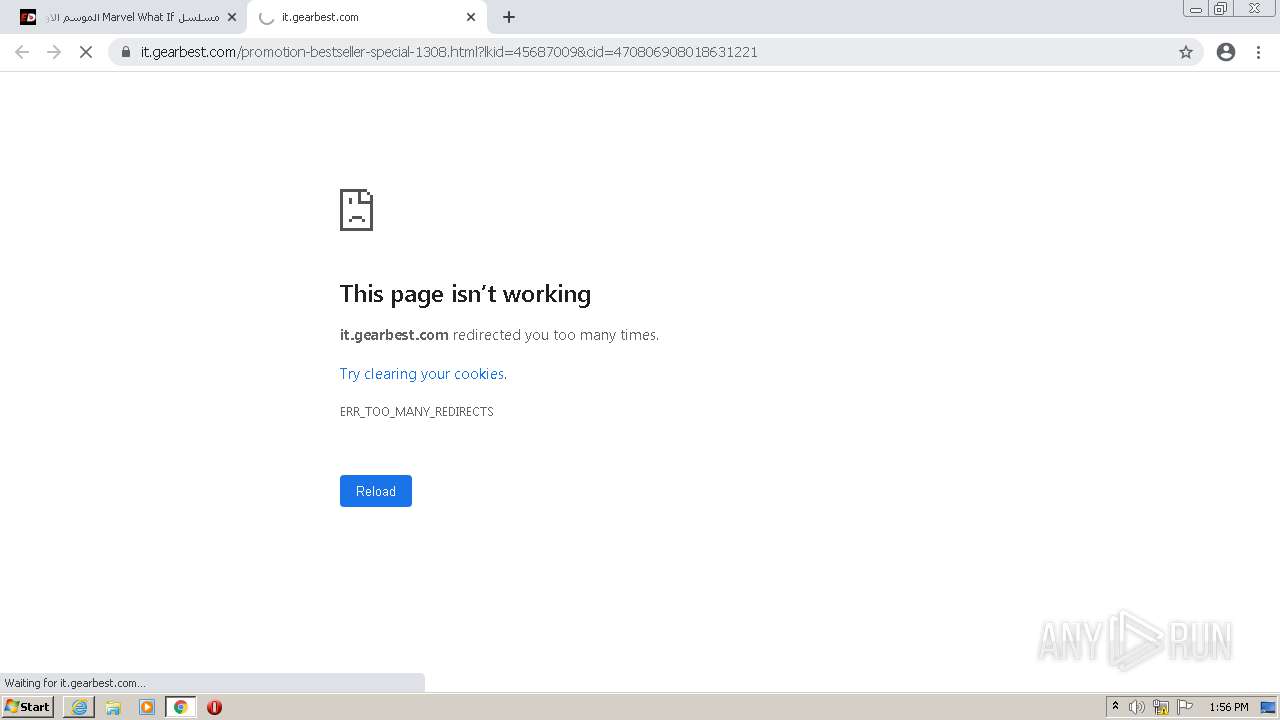Open the Action Center flag icon
1280x720 pixels.
[x=1185, y=707]
